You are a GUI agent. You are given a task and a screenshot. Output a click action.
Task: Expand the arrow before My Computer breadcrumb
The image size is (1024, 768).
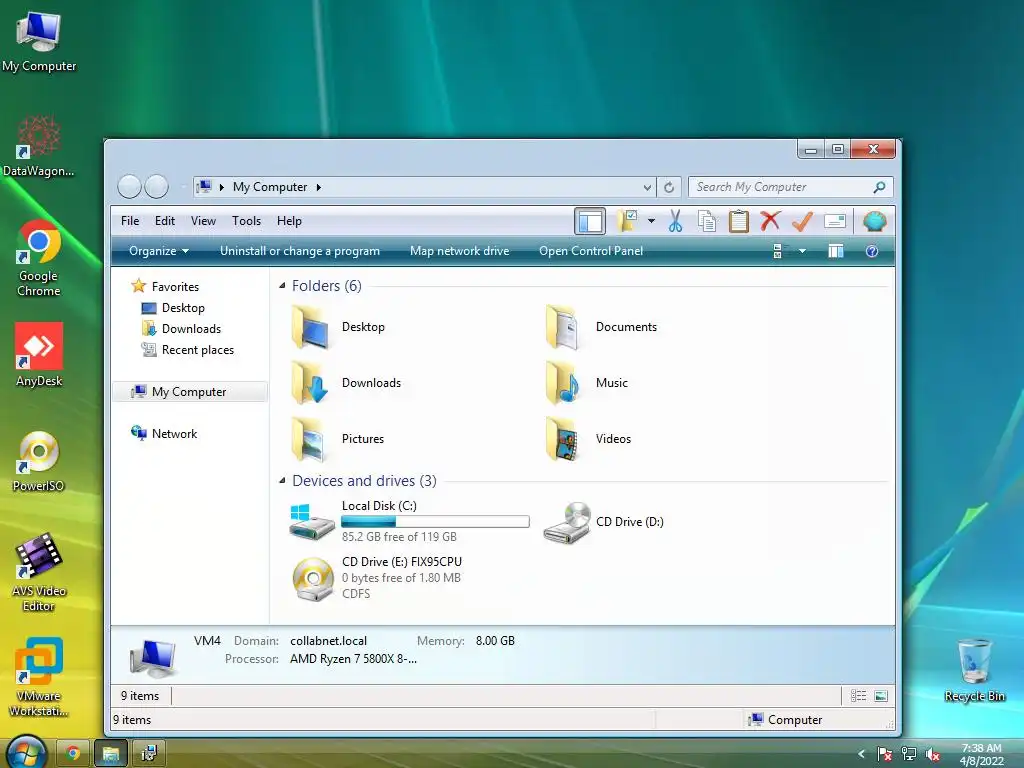click(x=221, y=187)
